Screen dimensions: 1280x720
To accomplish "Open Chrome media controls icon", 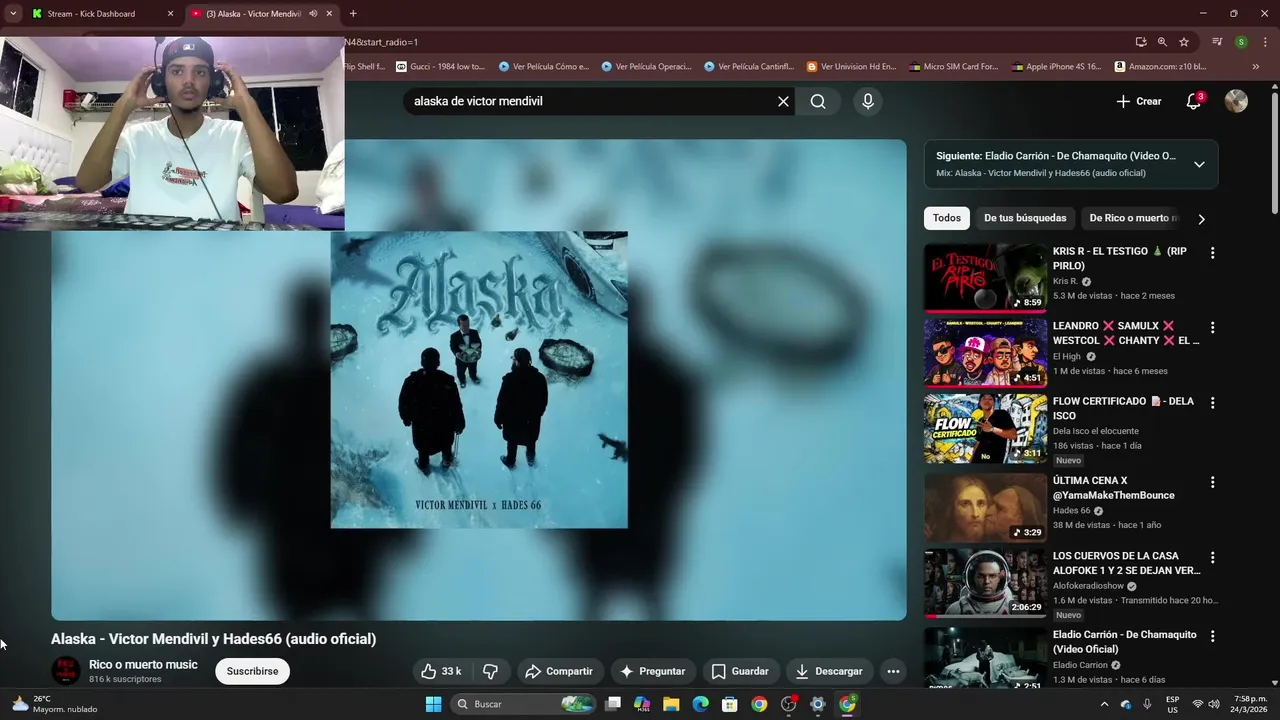I will coord(1217,42).
